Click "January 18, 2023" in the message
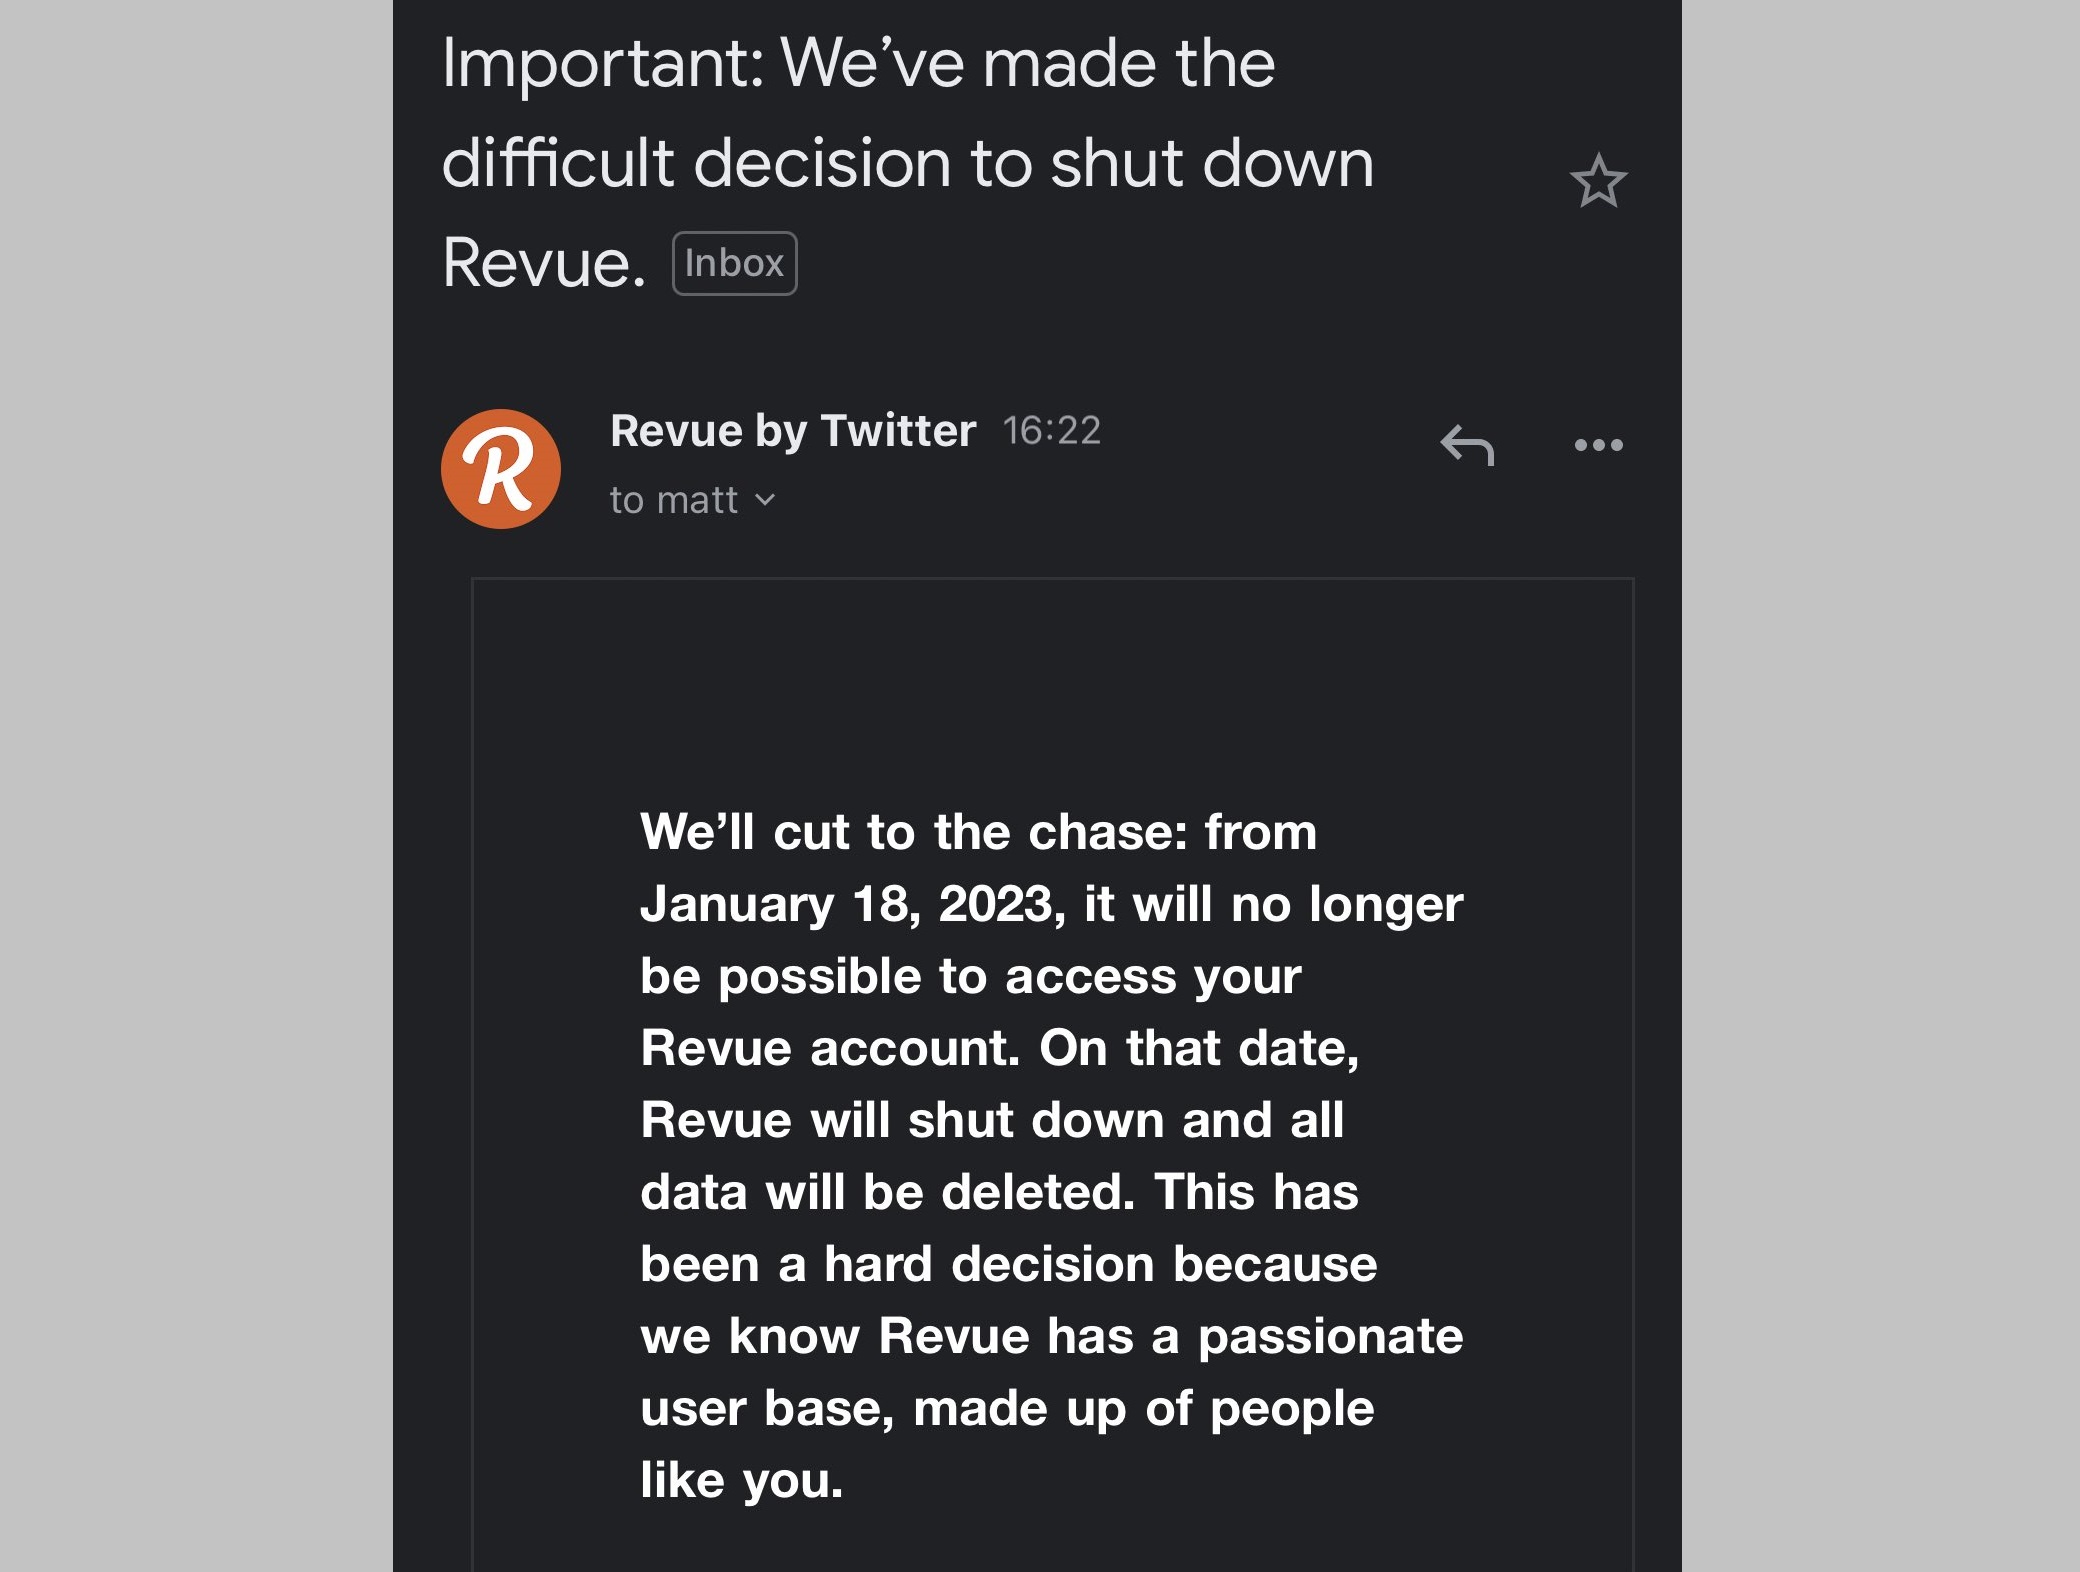The height and width of the screenshot is (1572, 2080). pyautogui.click(x=847, y=904)
